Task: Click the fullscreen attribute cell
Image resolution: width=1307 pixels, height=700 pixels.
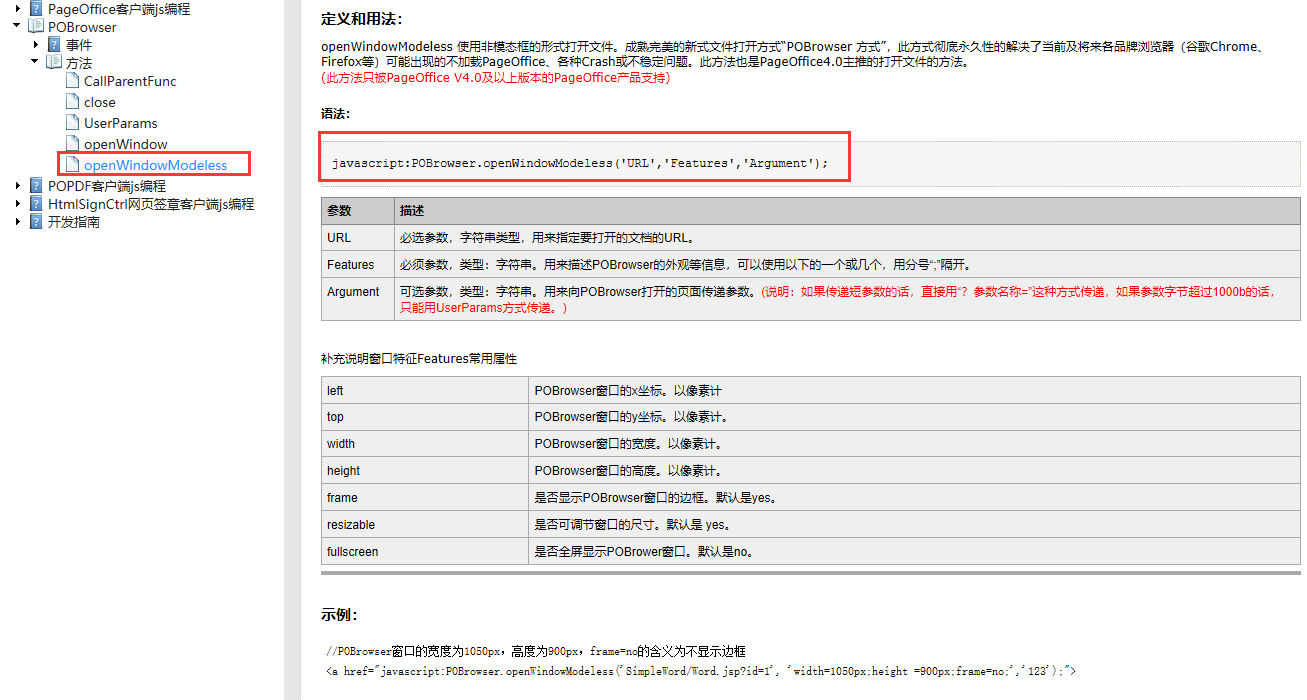Action: 425,552
